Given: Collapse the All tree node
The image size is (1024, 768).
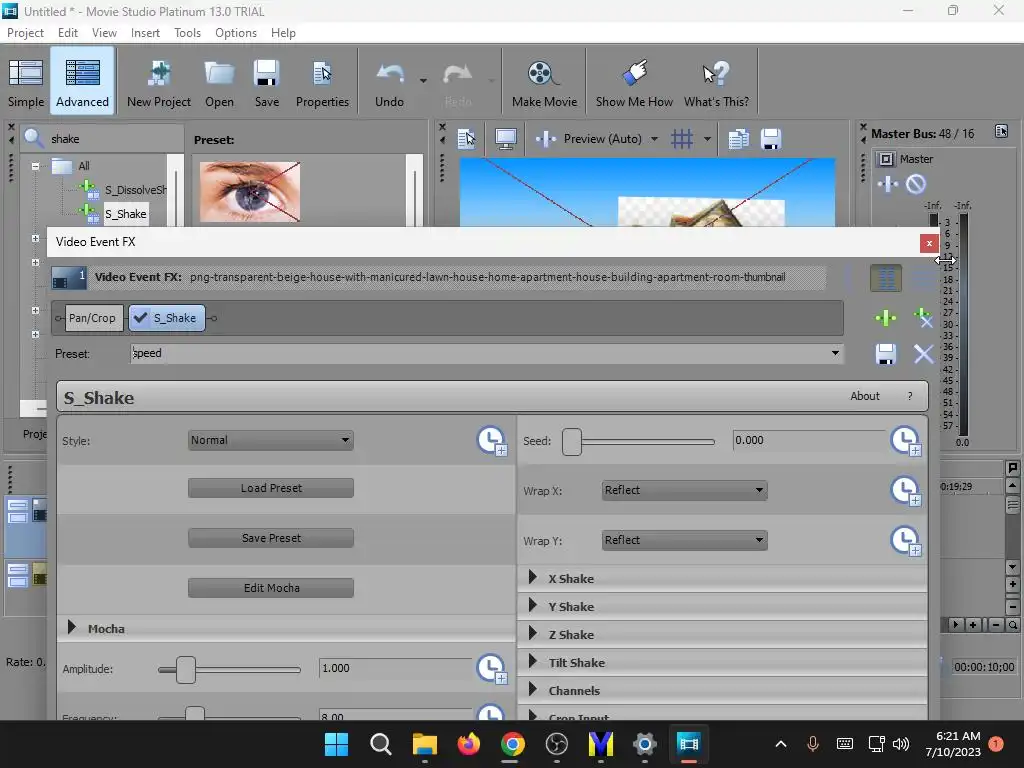Looking at the screenshot, I should pos(35,166).
